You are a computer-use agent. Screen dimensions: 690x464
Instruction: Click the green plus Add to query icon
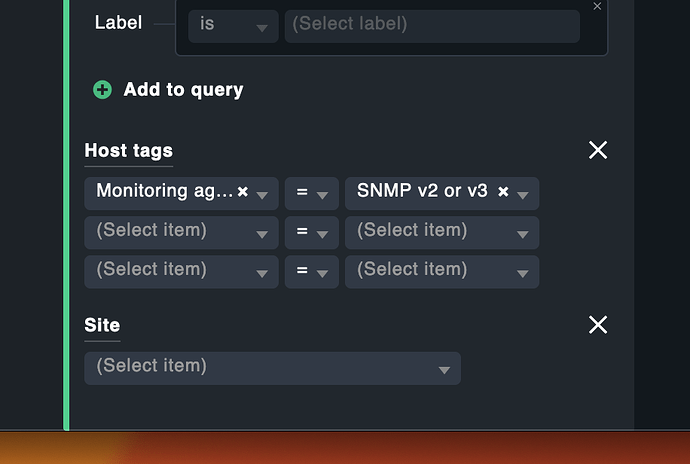click(102, 90)
